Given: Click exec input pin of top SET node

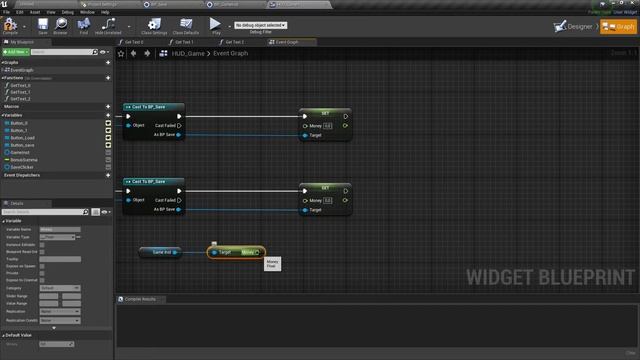Looking at the screenshot, I should tap(304, 116).
